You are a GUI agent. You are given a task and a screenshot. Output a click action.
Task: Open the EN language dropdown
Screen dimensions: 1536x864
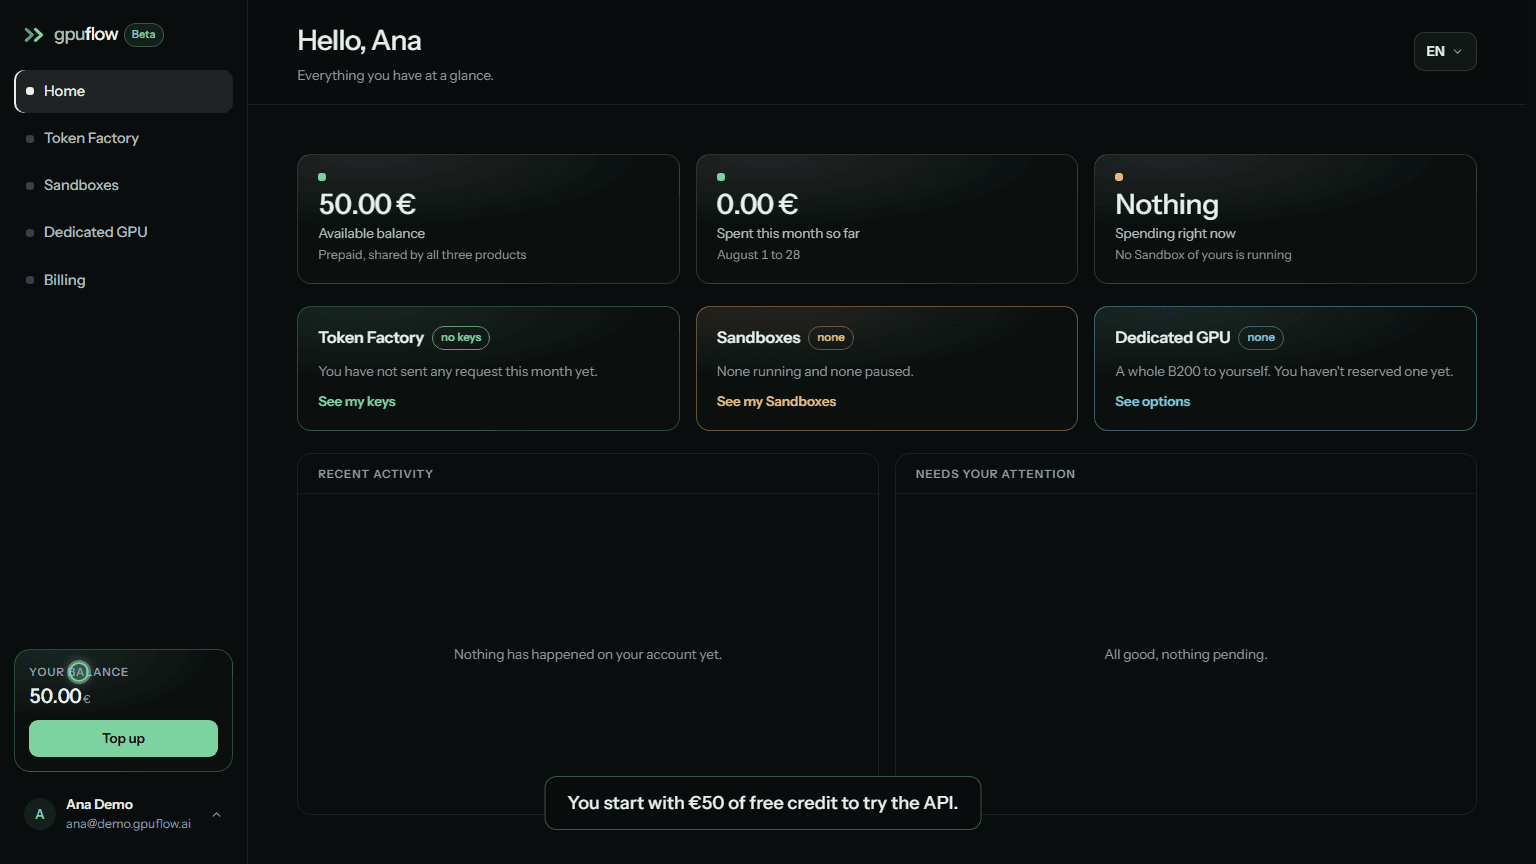point(1445,52)
